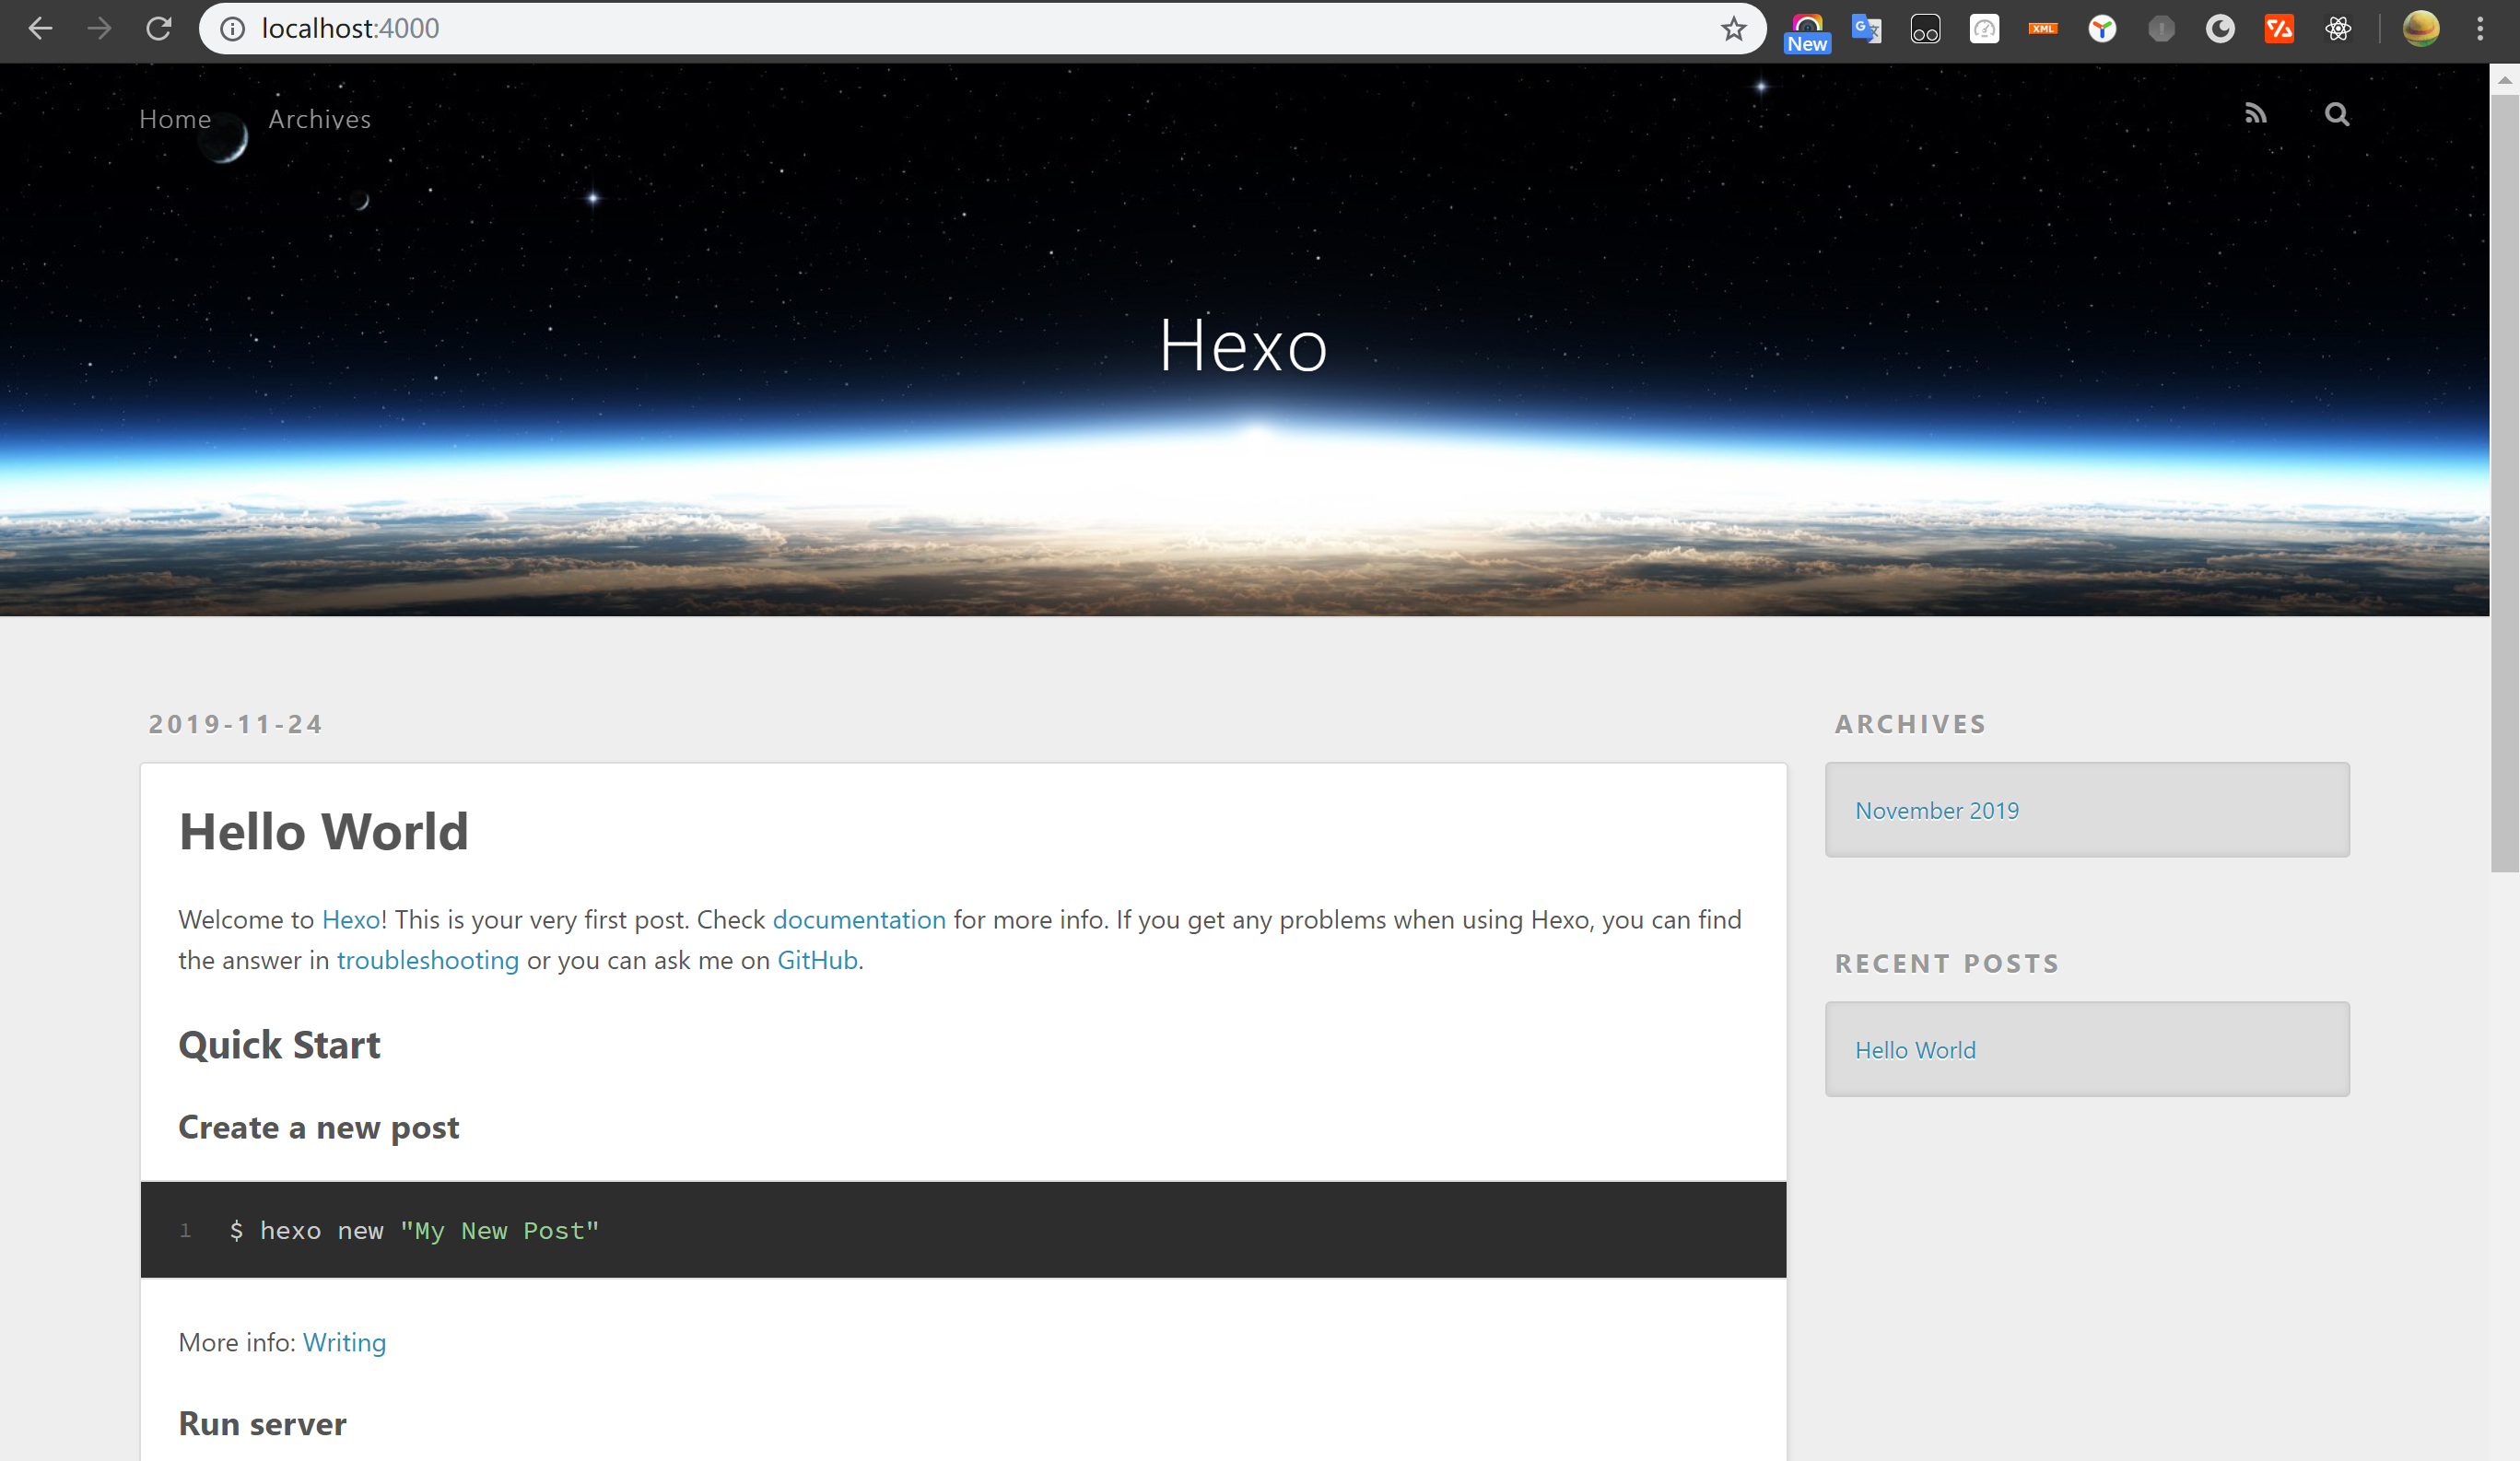Image resolution: width=2520 pixels, height=1461 pixels.
Task: Open the Writing link after More info
Action: click(344, 1343)
